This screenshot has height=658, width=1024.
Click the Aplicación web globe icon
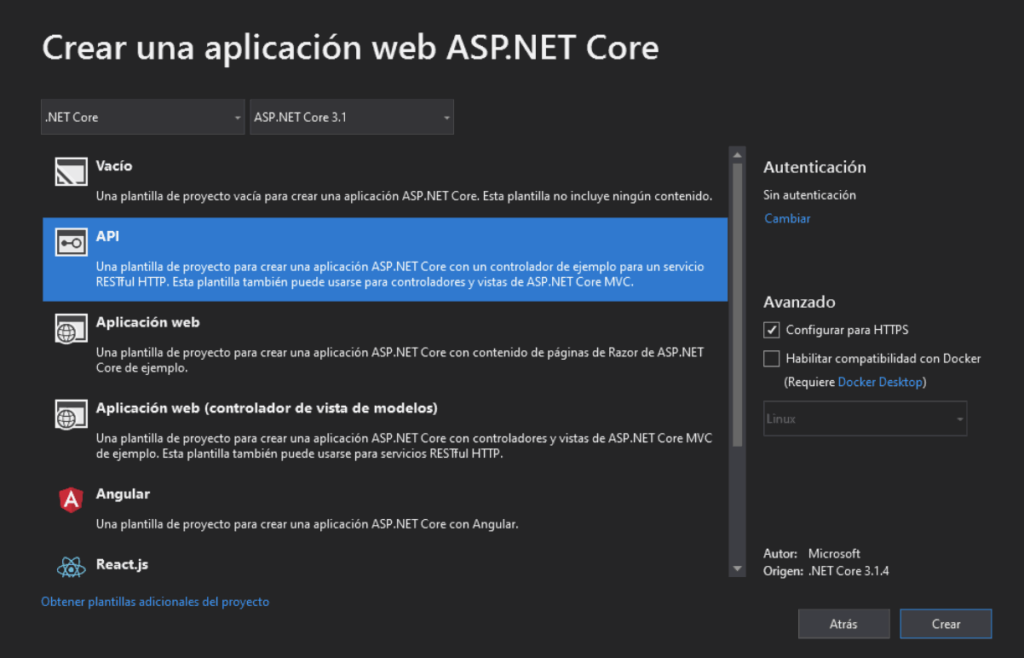click(71, 330)
